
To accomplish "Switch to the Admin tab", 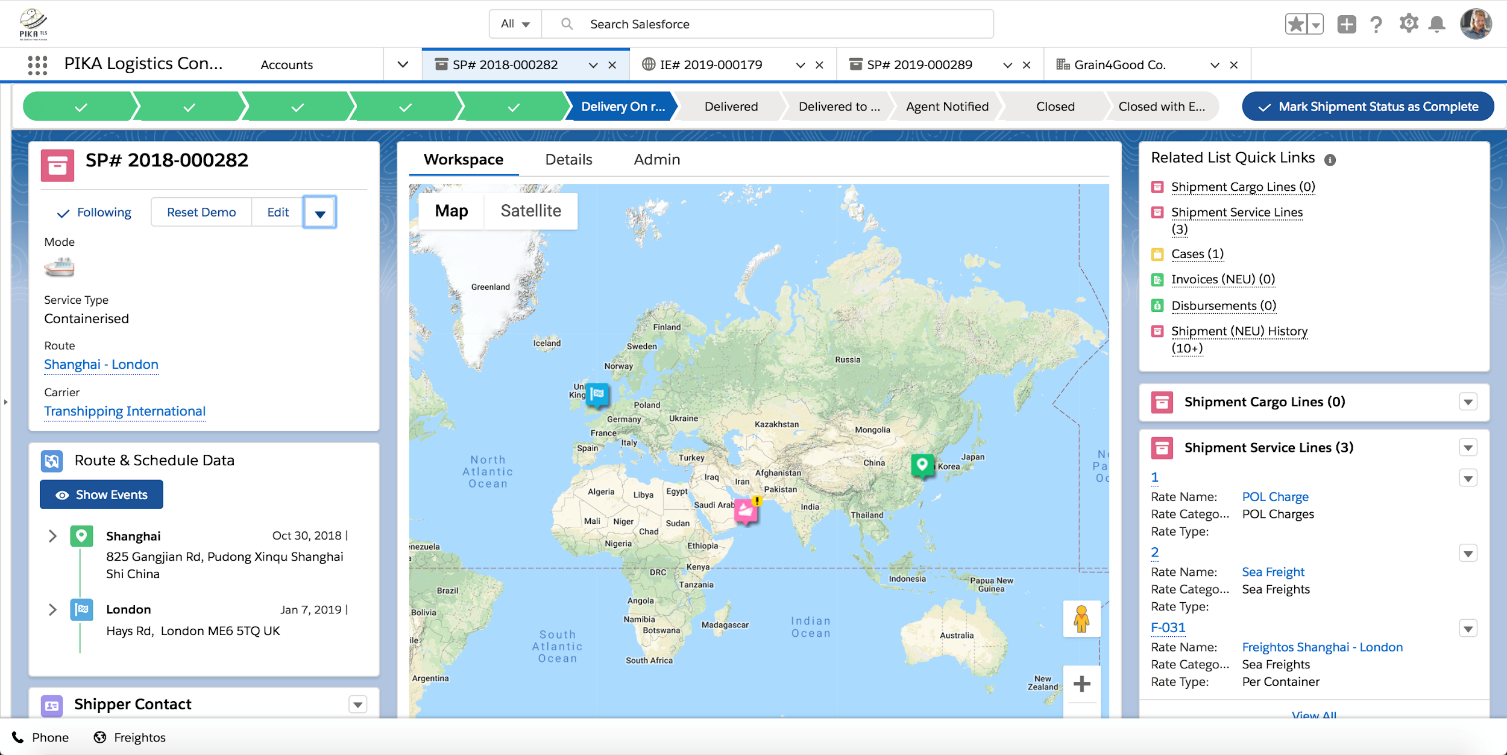I will pyautogui.click(x=657, y=159).
